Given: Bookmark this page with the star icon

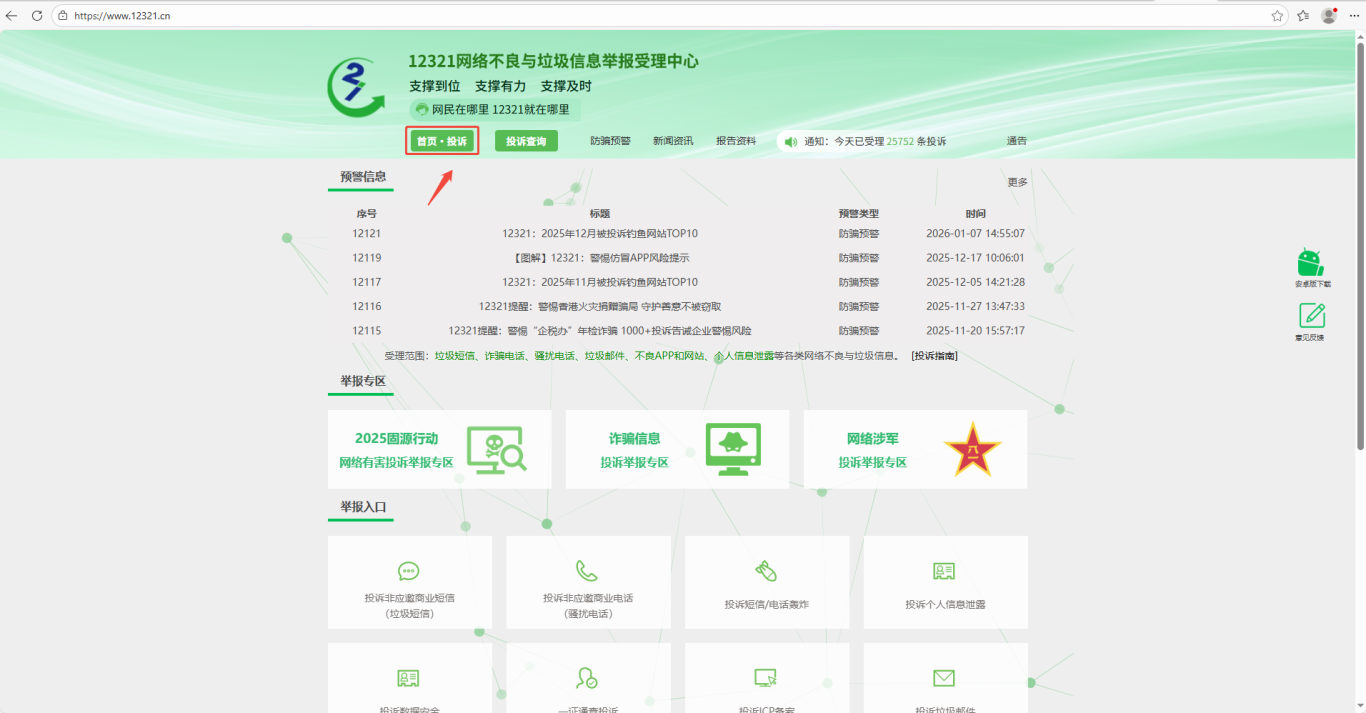Looking at the screenshot, I should (x=1277, y=16).
